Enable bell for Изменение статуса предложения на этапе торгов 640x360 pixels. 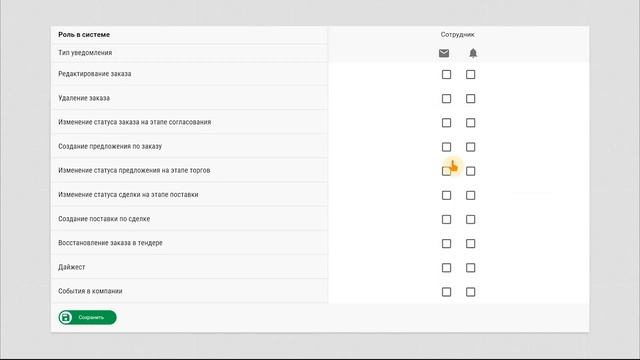(471, 171)
